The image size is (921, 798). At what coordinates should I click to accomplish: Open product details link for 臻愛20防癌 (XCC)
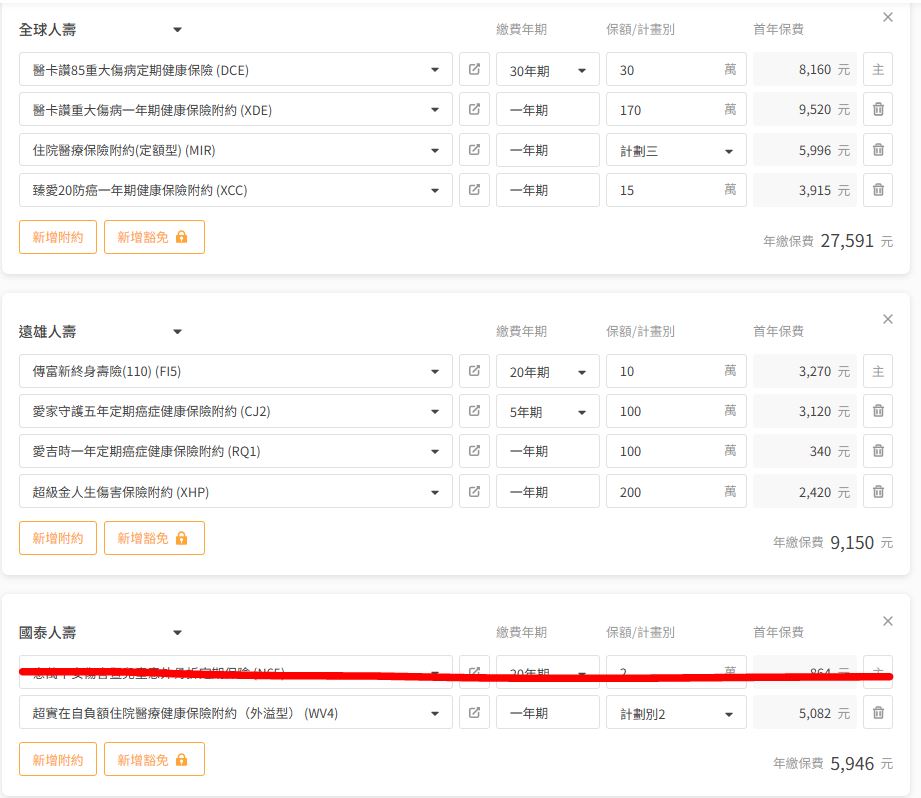pos(474,190)
